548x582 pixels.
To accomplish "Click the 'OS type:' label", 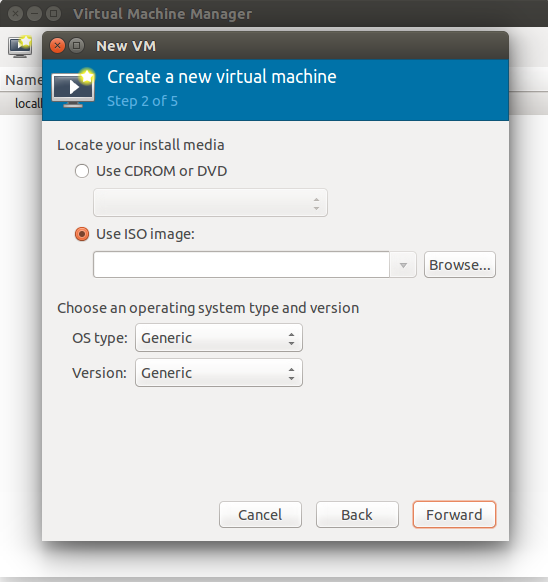I will coord(100,338).
